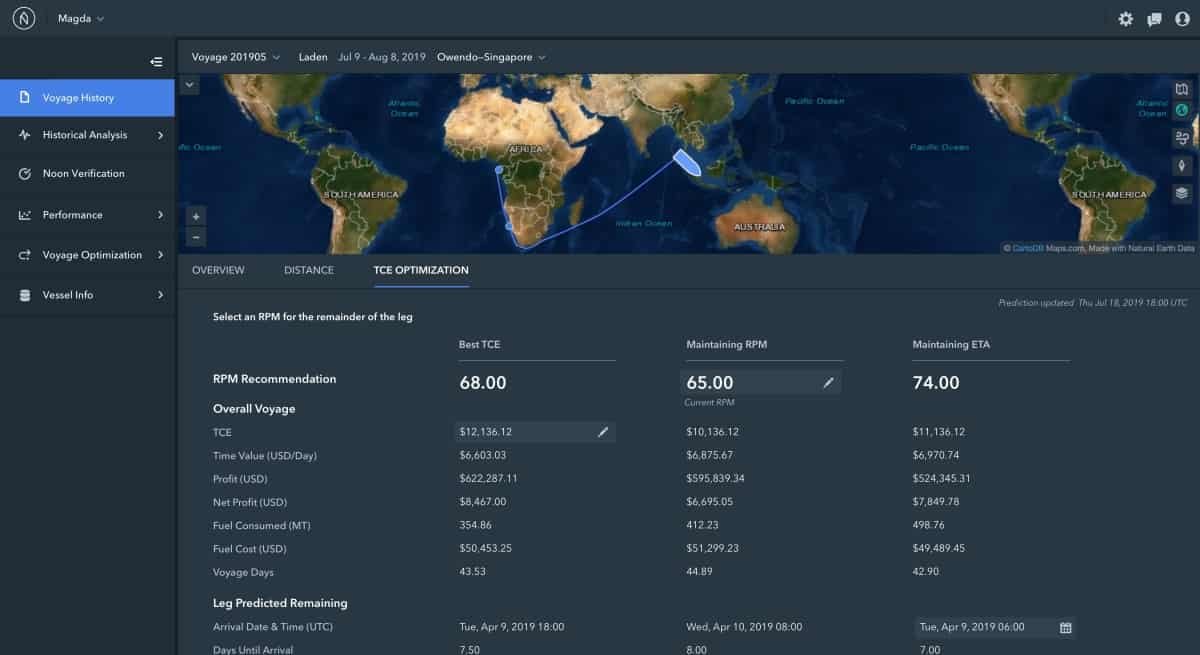Select the Best TCE column header

coord(479,345)
